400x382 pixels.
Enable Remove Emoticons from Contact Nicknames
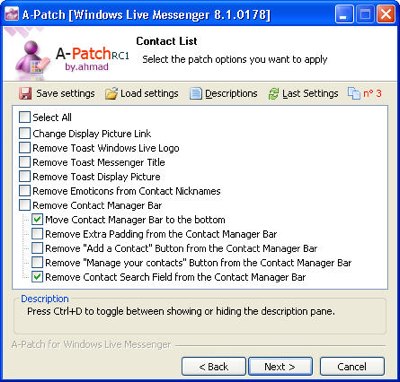tap(25, 191)
